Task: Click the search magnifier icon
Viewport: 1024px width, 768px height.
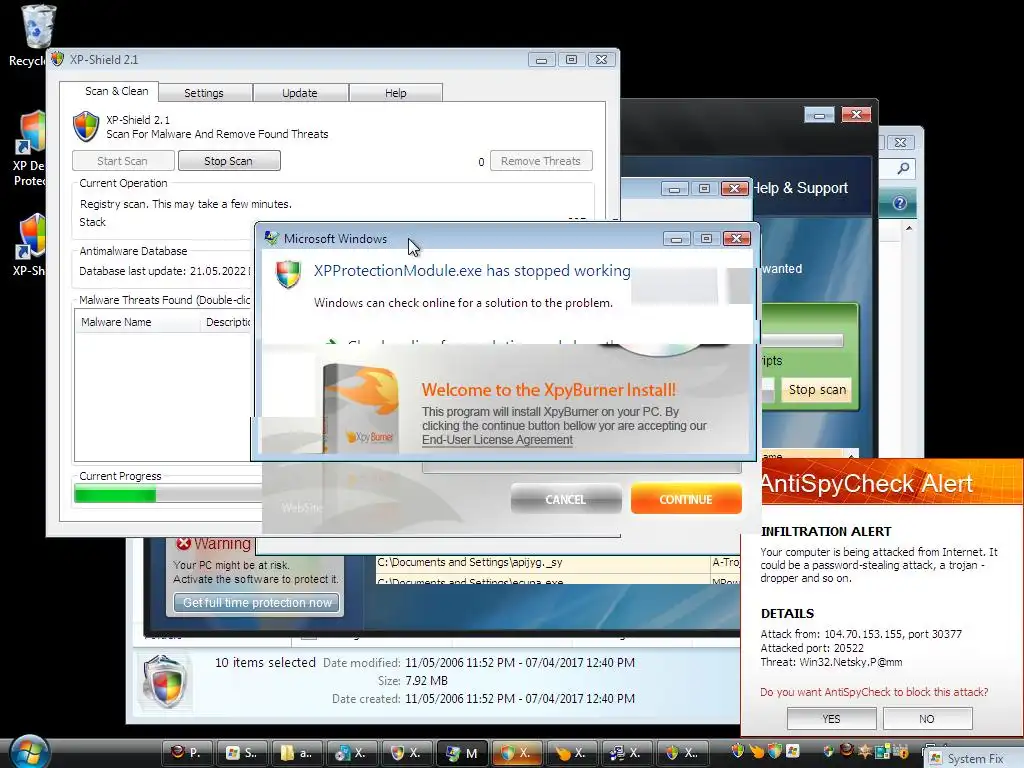Action: tap(903, 168)
